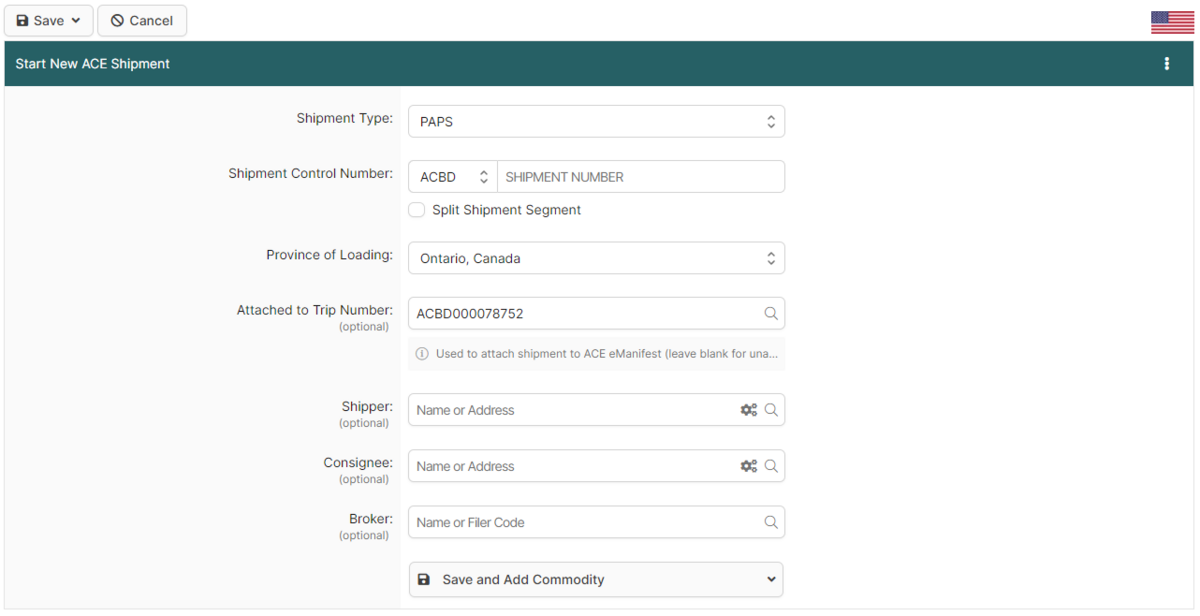Click the search icon in Trip Number field
Screen dimensions: 1200x616
pos(771,313)
